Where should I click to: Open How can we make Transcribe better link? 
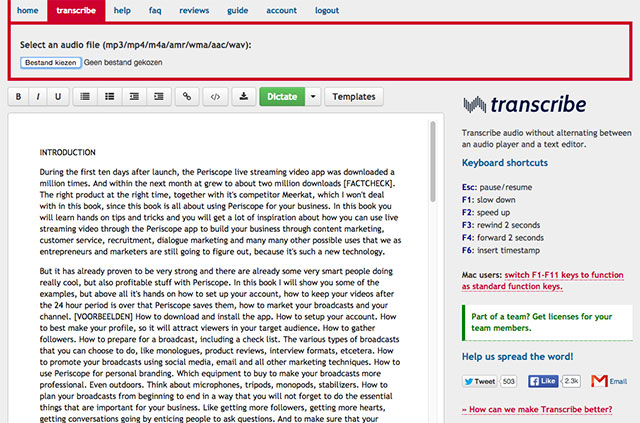pos(537,409)
